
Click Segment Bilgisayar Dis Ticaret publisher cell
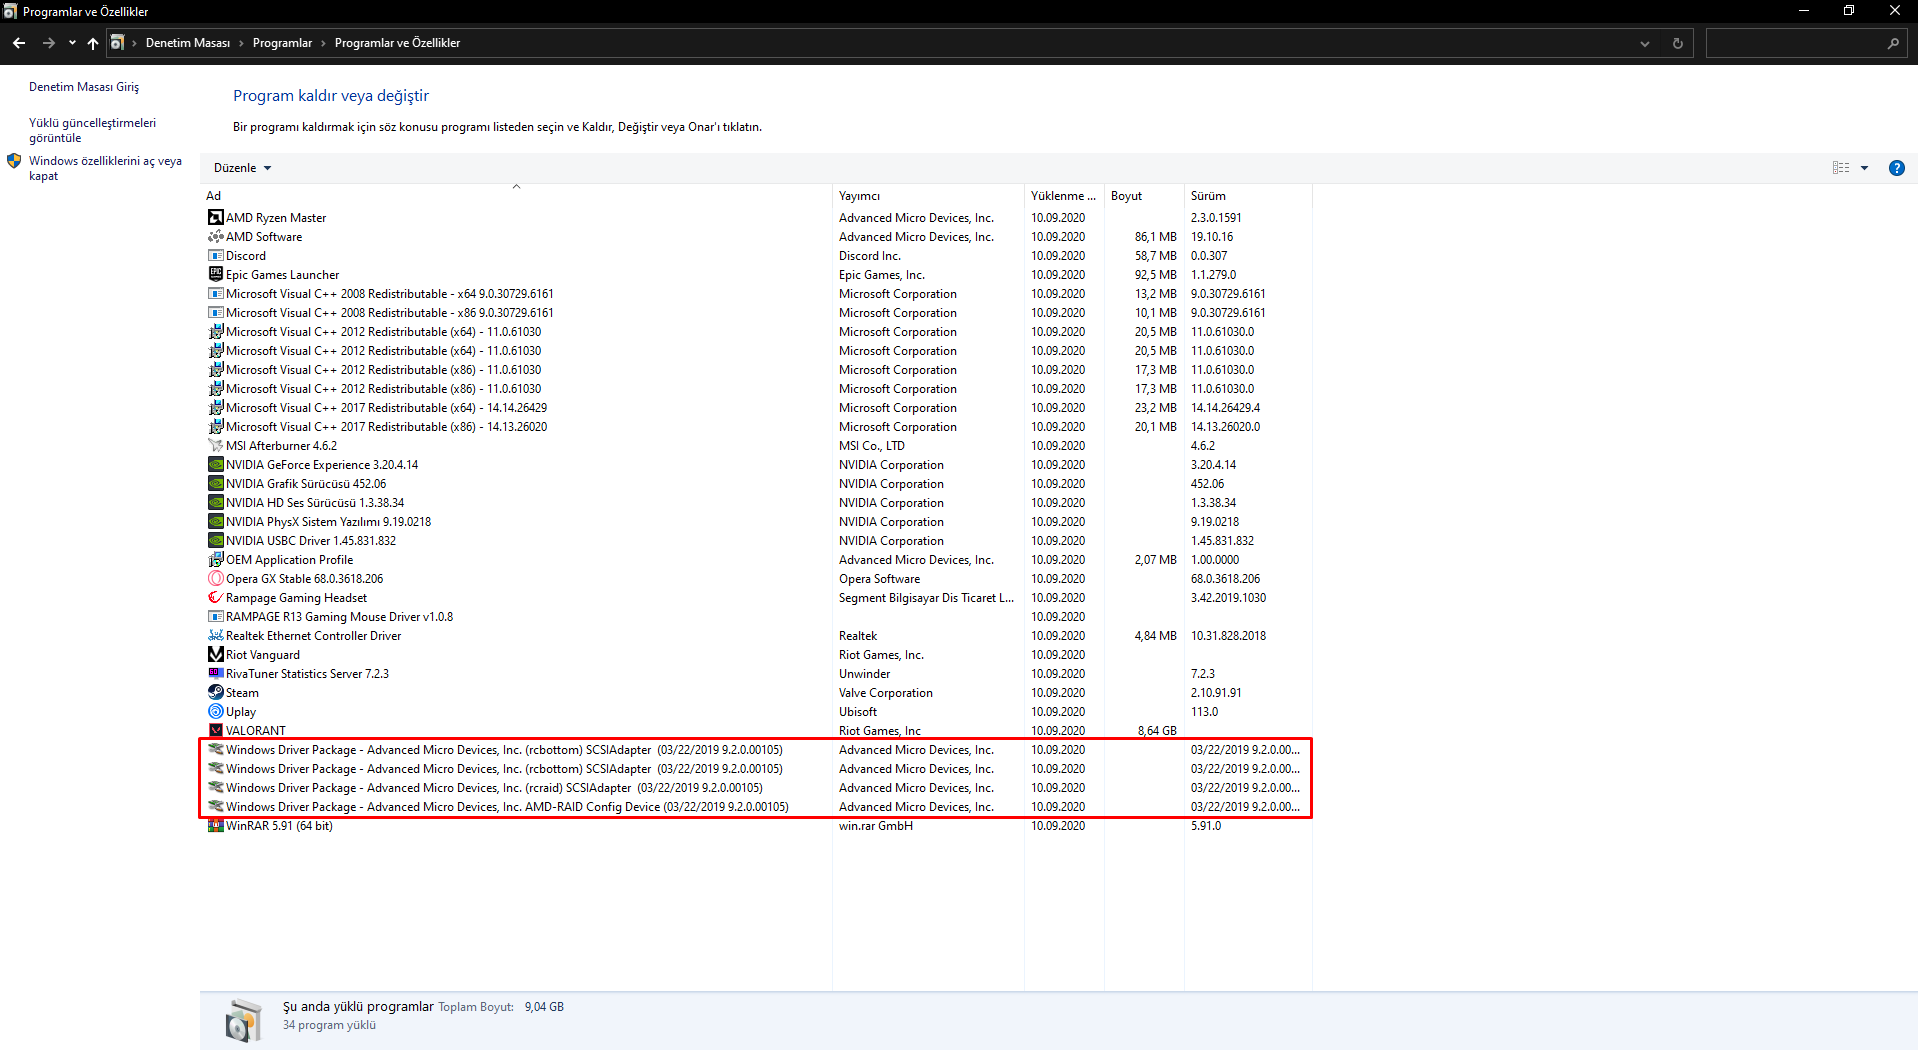point(927,597)
